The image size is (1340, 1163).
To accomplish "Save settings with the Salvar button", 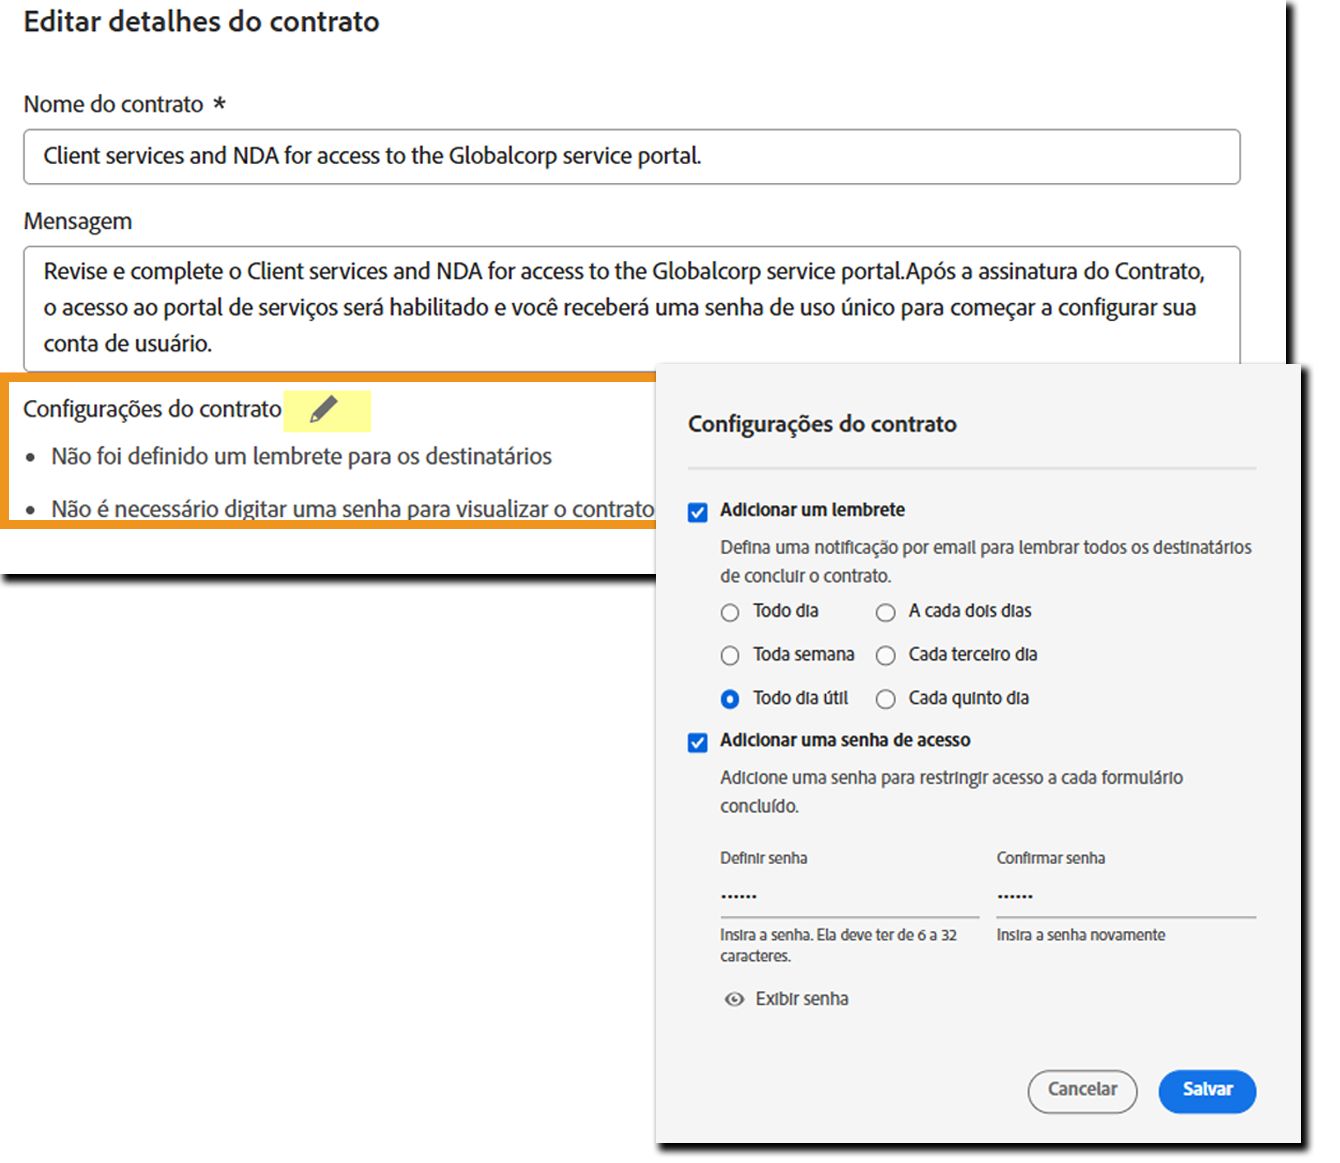I will pyautogui.click(x=1207, y=1090).
